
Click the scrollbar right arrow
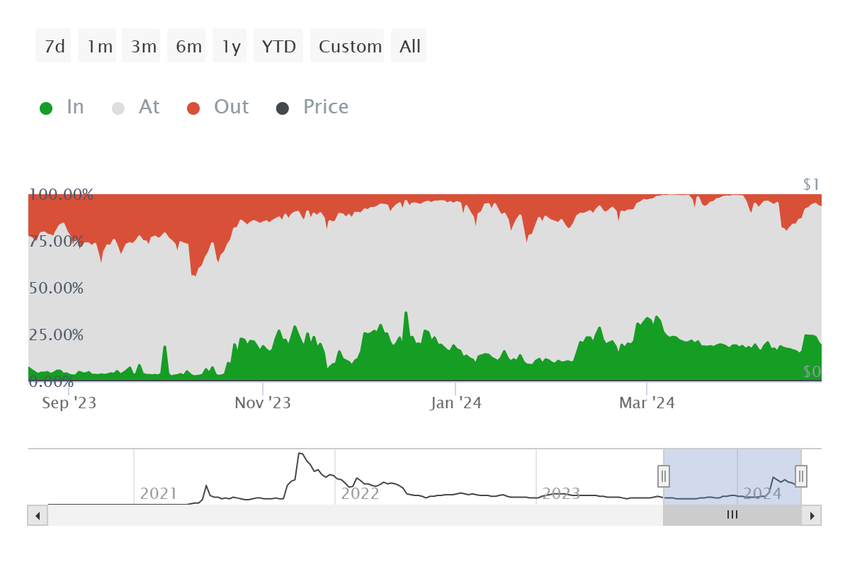pyautogui.click(x=812, y=516)
